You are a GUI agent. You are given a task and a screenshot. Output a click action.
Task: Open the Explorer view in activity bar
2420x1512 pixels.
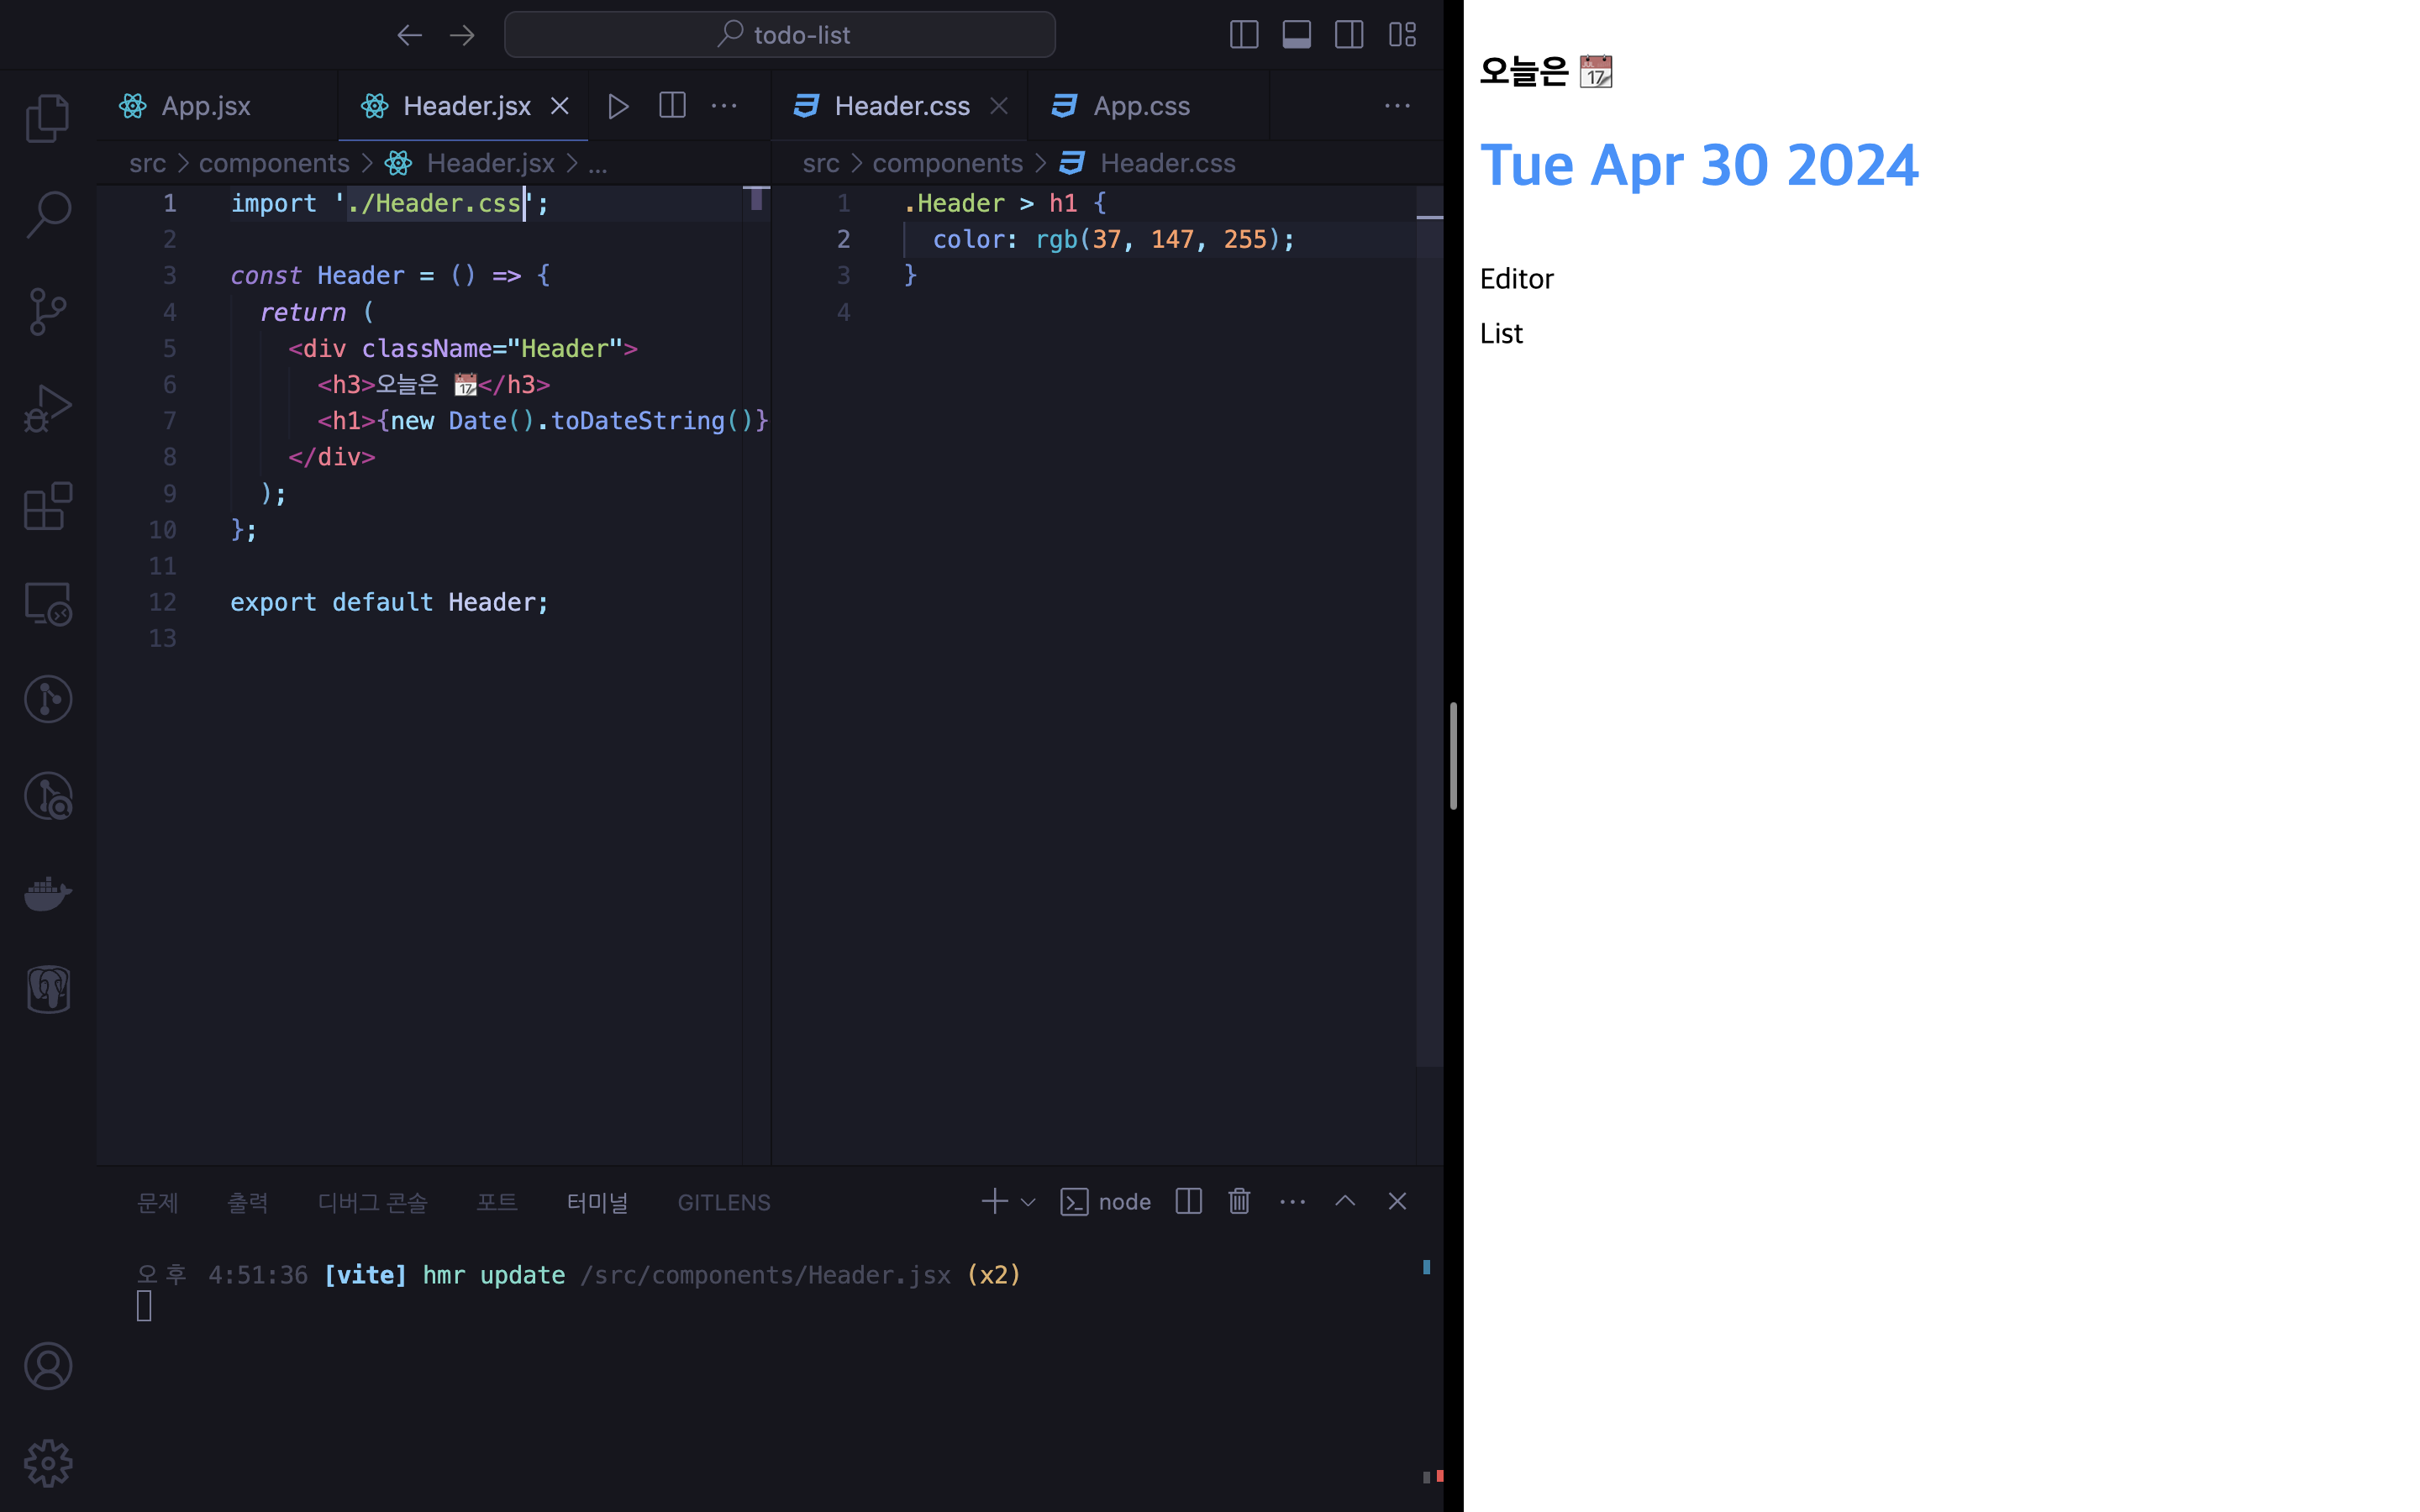(47, 118)
